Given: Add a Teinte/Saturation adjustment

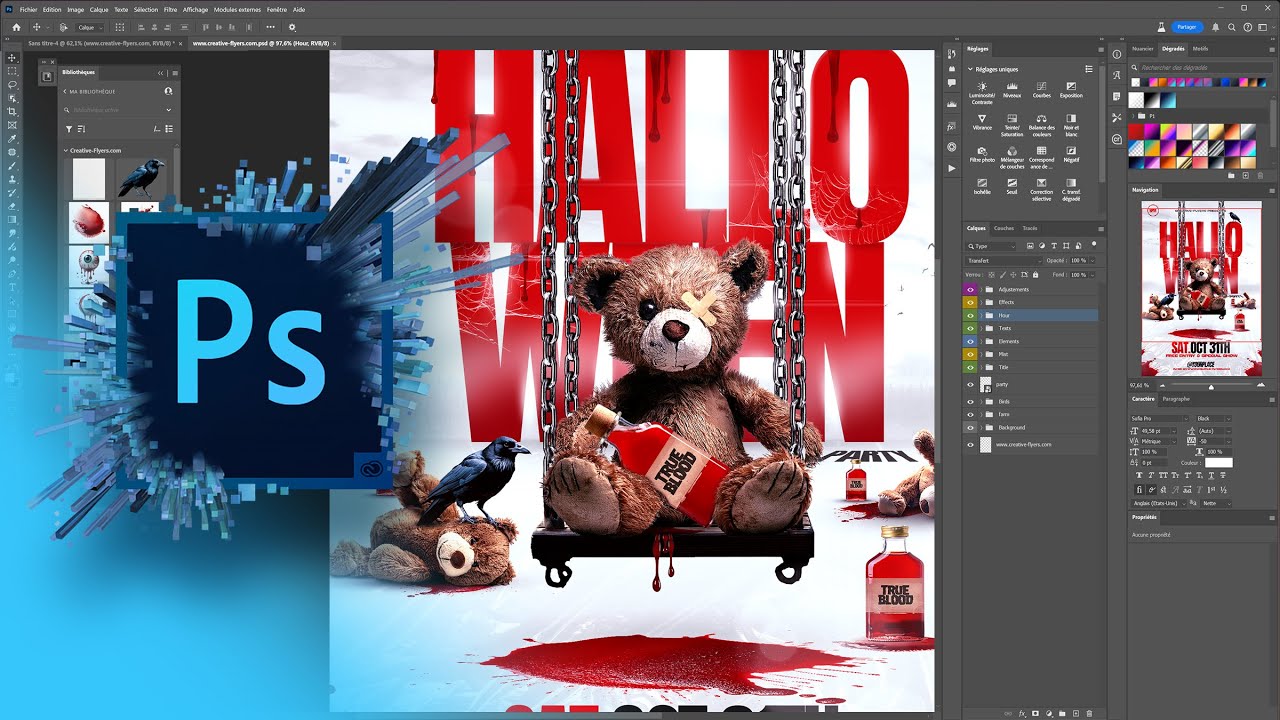Looking at the screenshot, I should coord(1012,125).
